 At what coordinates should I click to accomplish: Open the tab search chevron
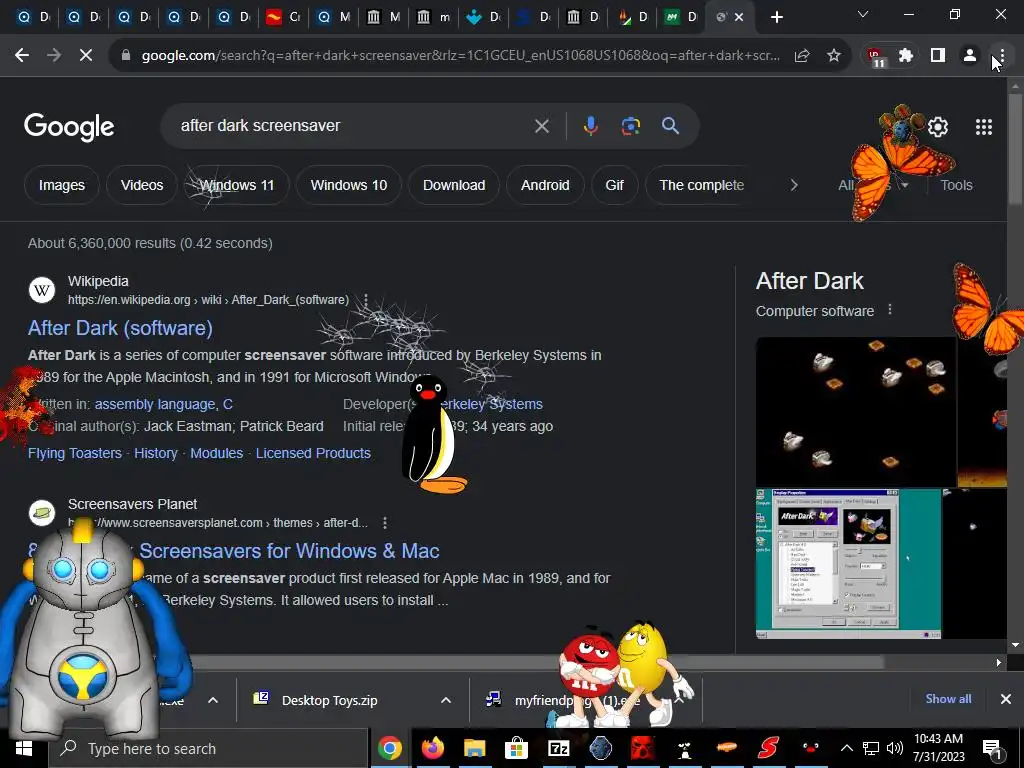click(863, 14)
